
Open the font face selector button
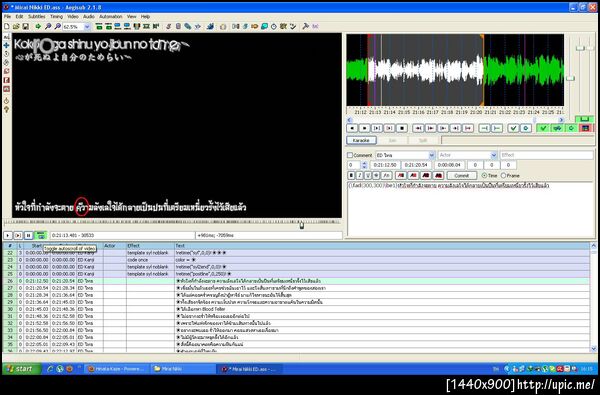(386, 175)
